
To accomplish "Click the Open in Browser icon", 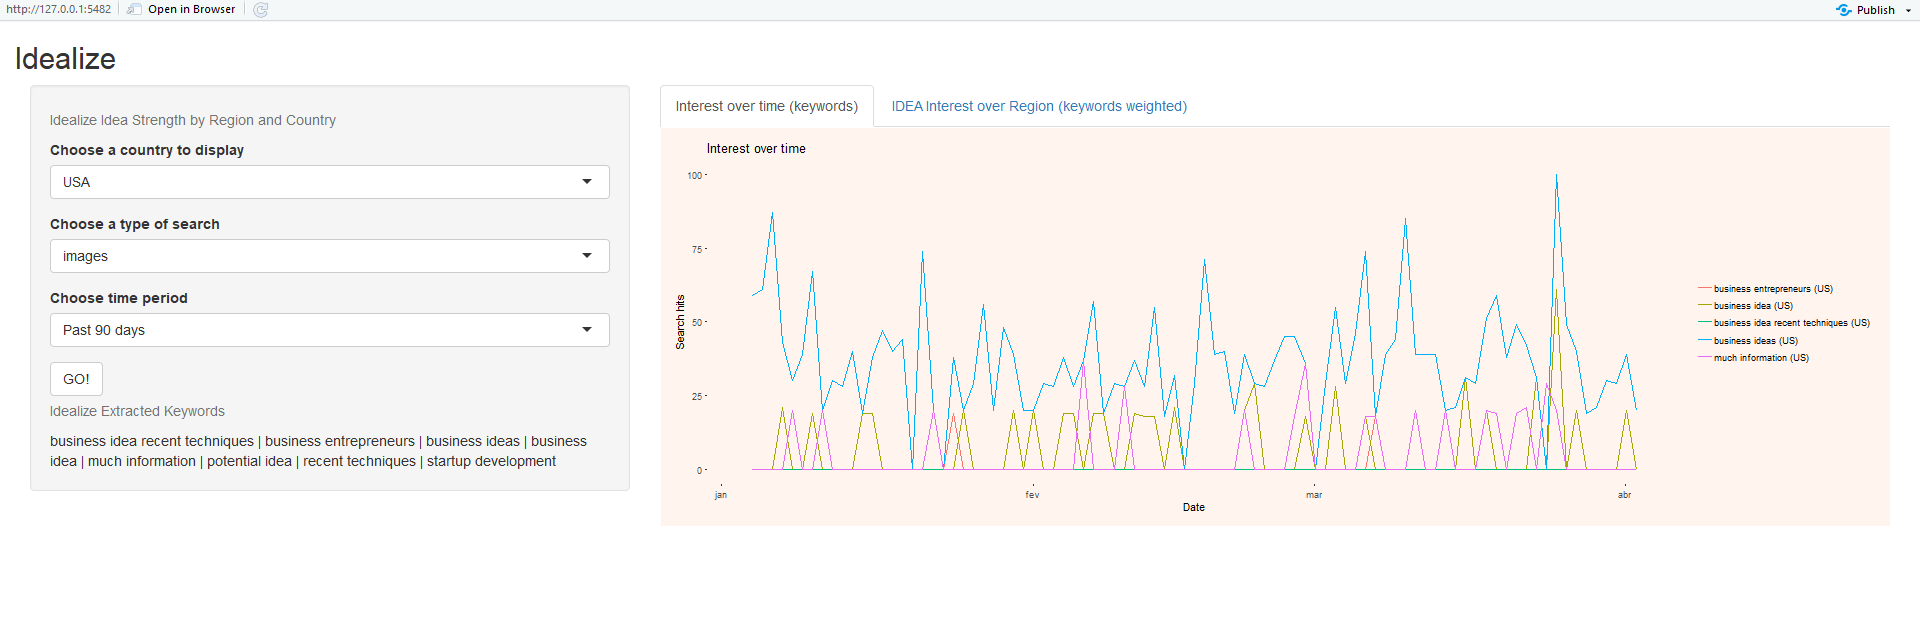I will click(x=135, y=10).
